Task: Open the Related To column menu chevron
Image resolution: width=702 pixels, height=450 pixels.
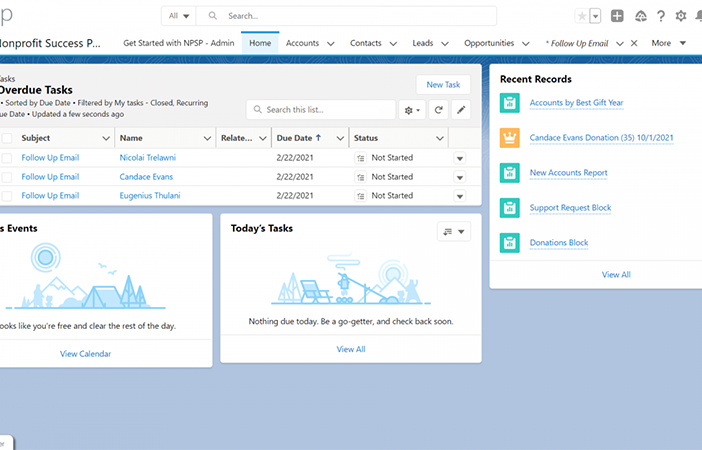Action: click(263, 138)
